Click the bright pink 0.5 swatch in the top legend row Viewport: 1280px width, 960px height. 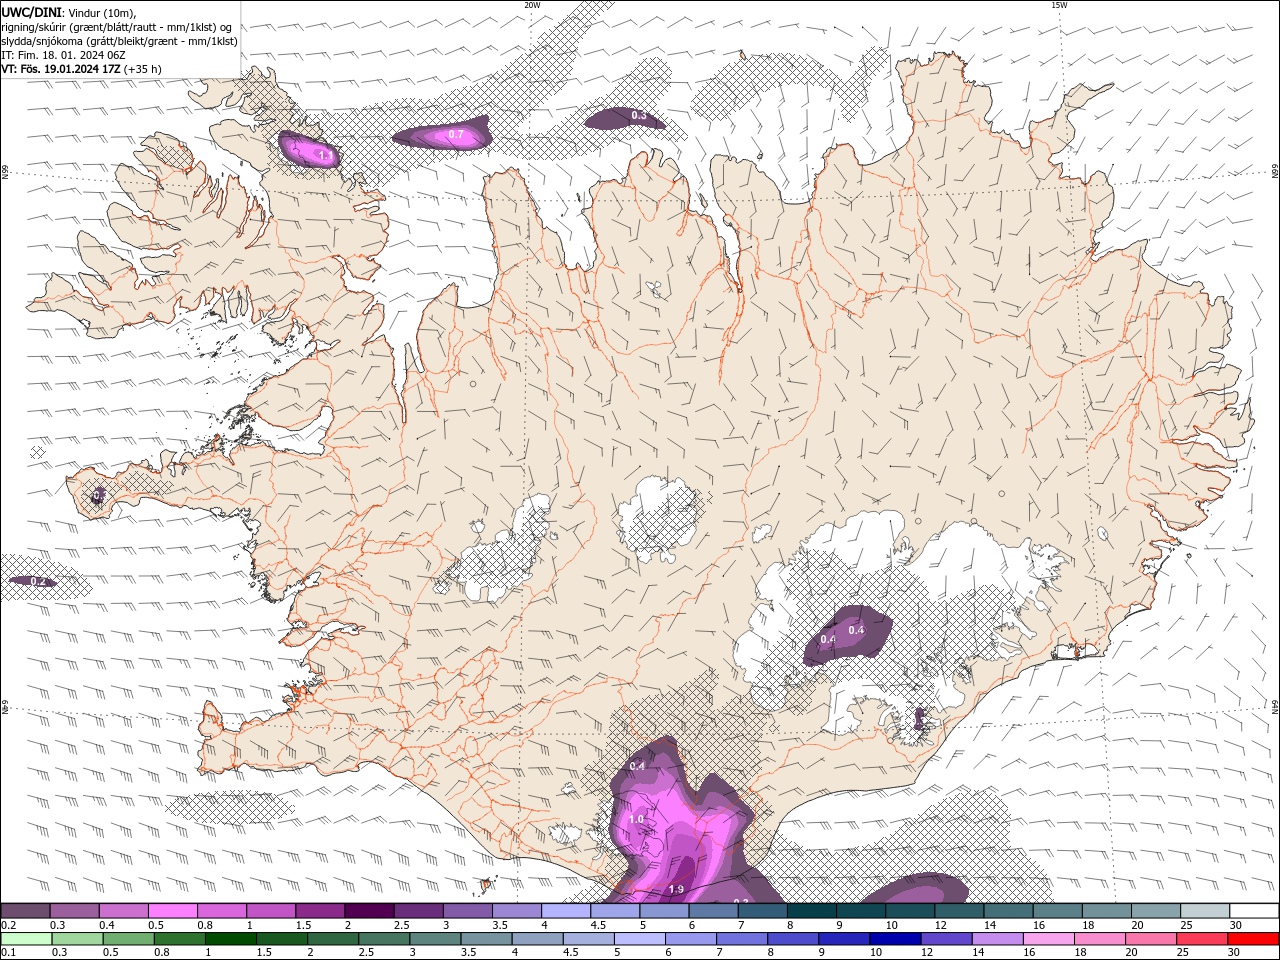coord(173,911)
